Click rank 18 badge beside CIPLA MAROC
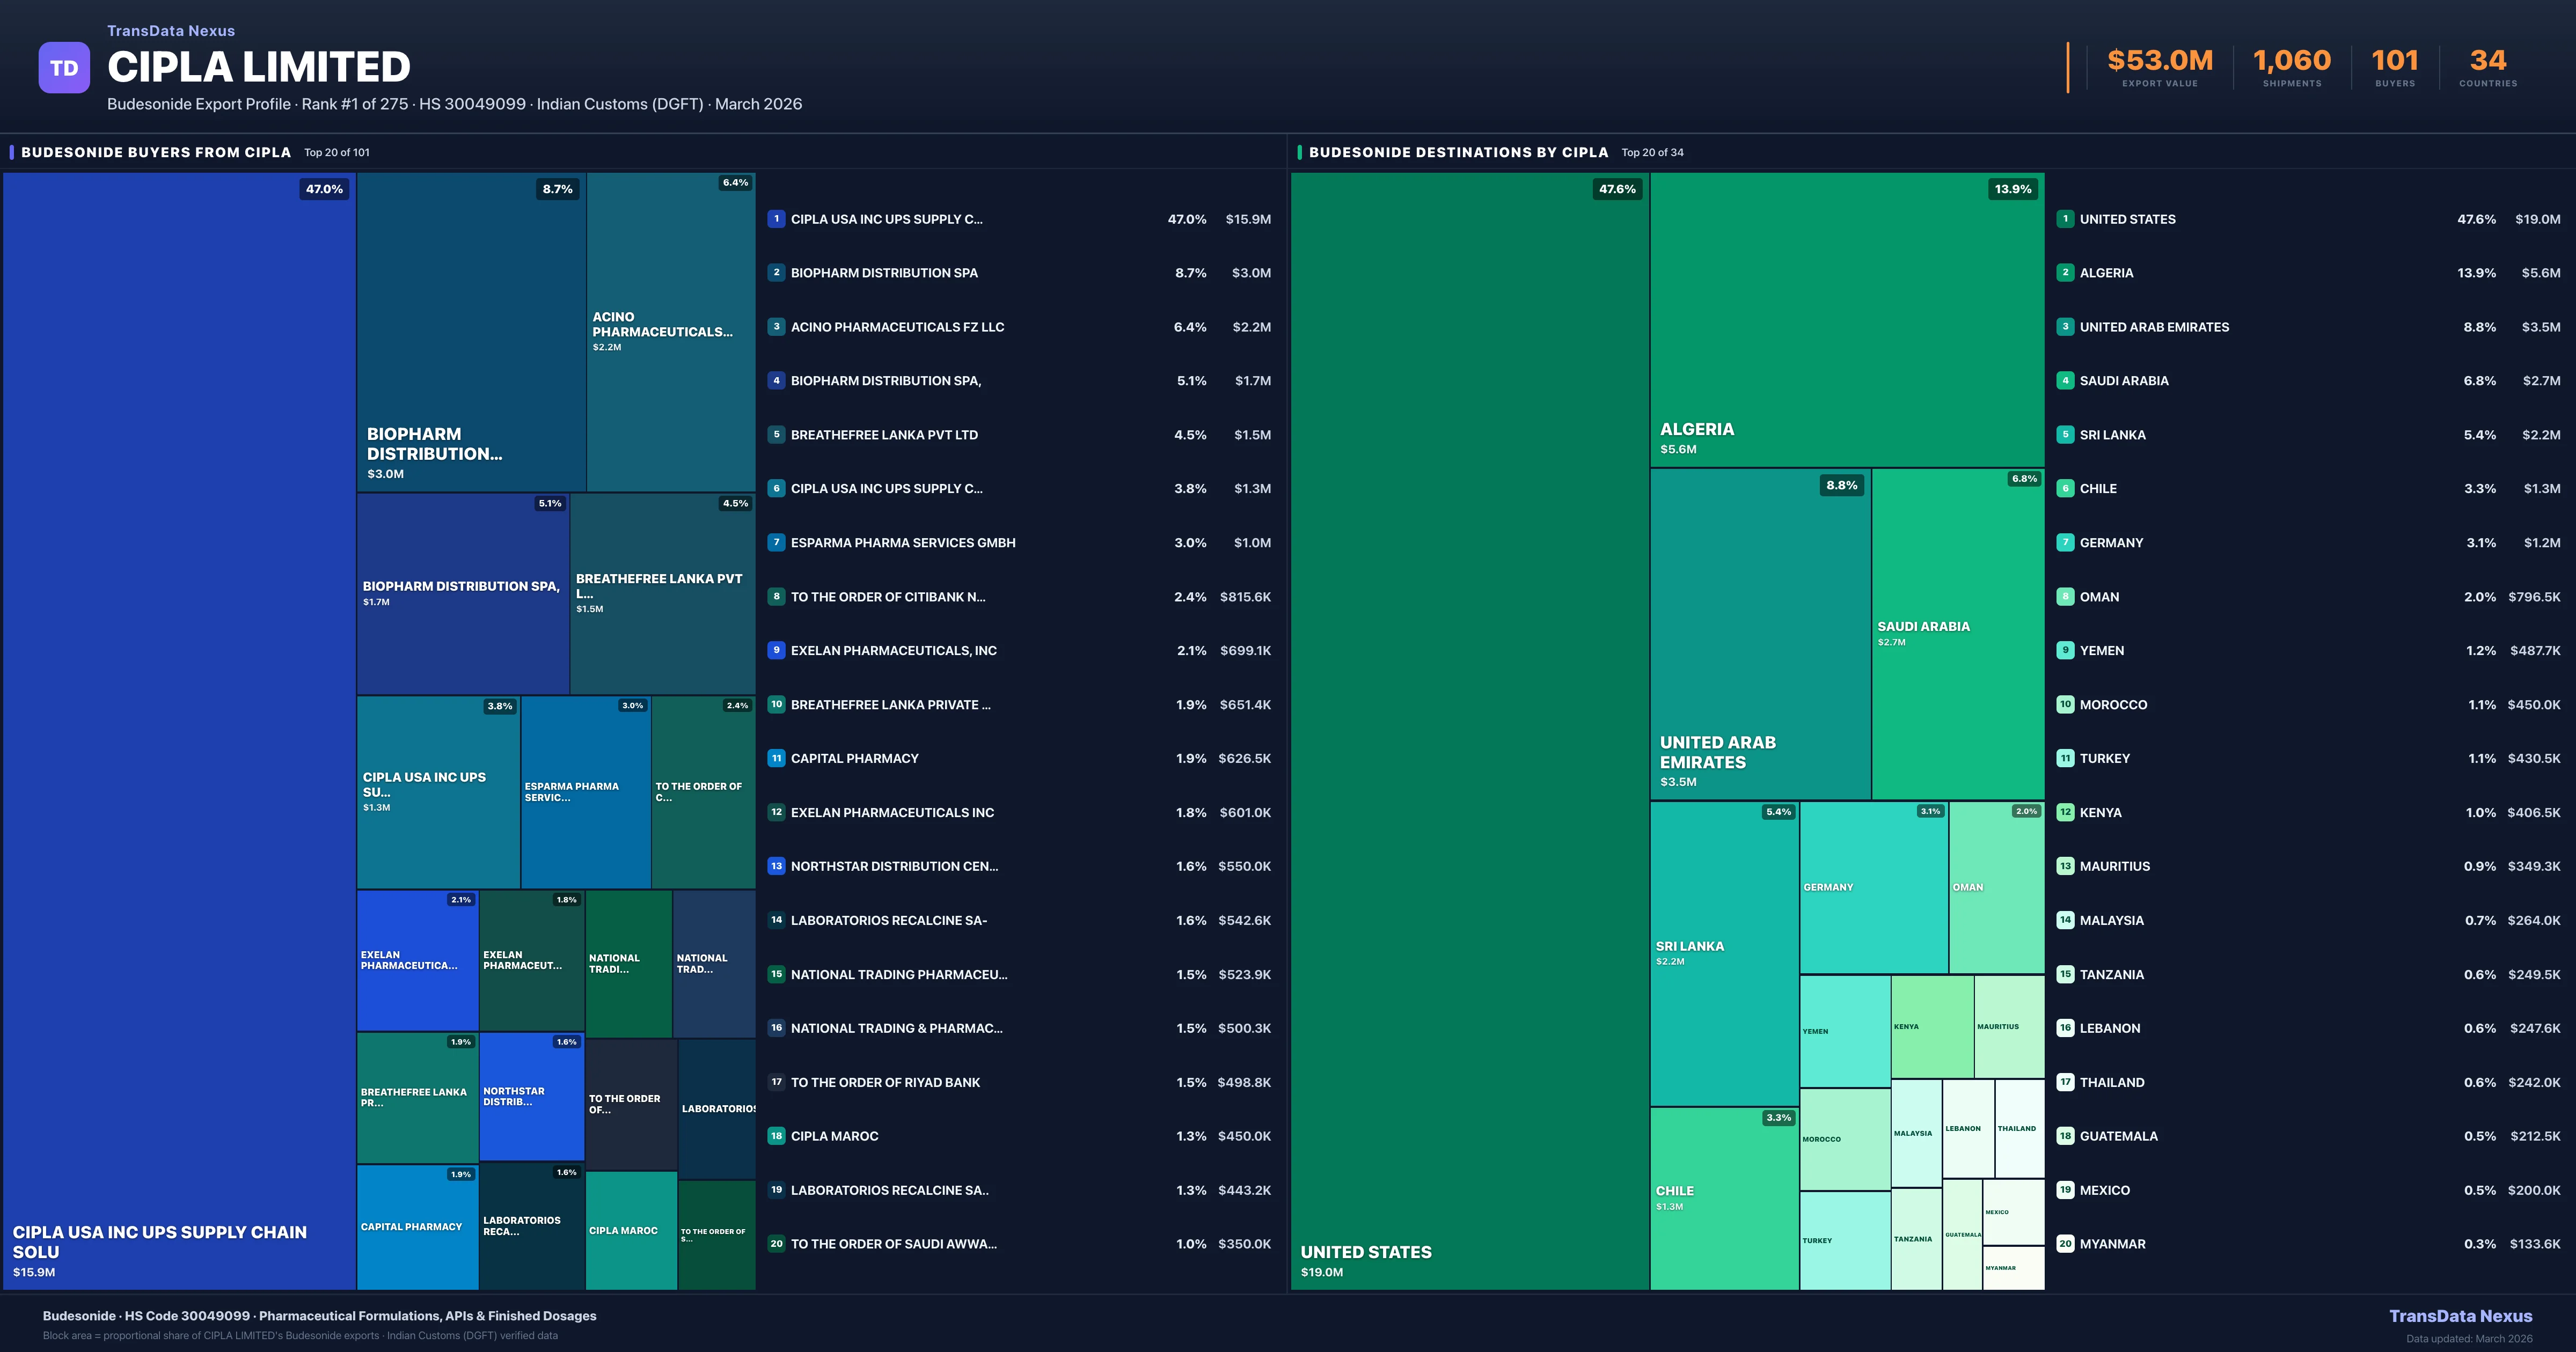Screen dimensions: 2576x1352 pyautogui.click(x=776, y=1136)
